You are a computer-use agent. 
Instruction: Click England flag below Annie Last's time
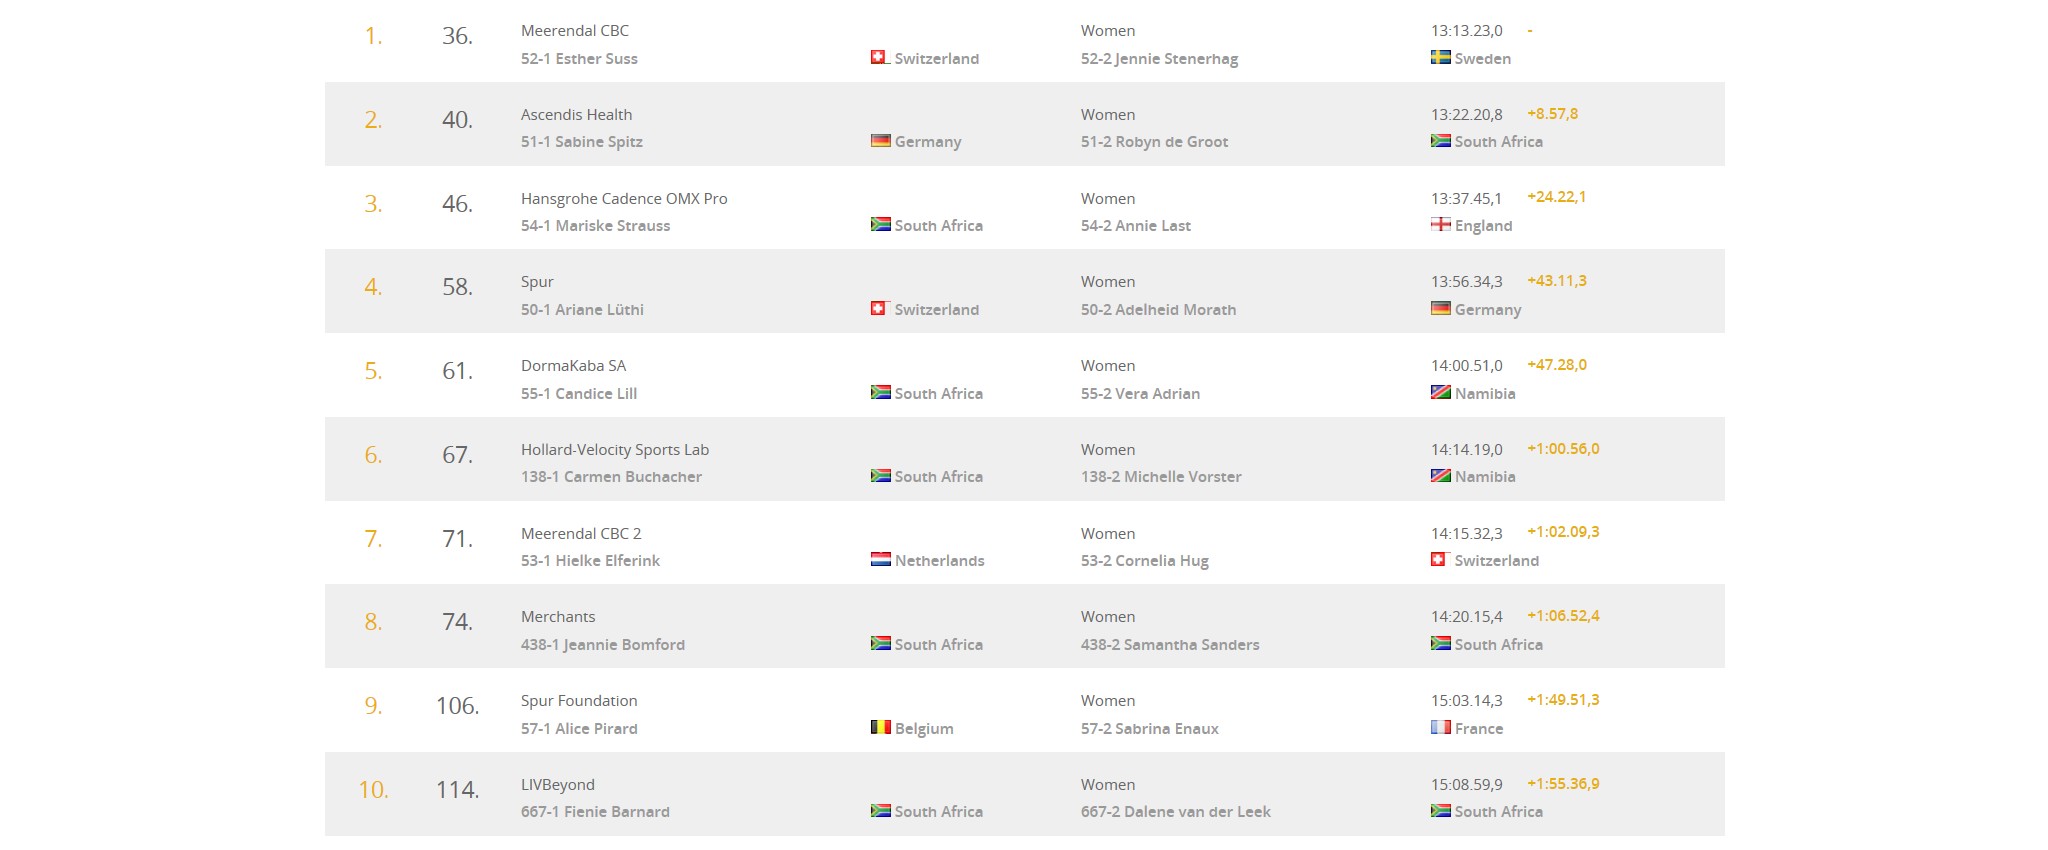coord(1440,225)
